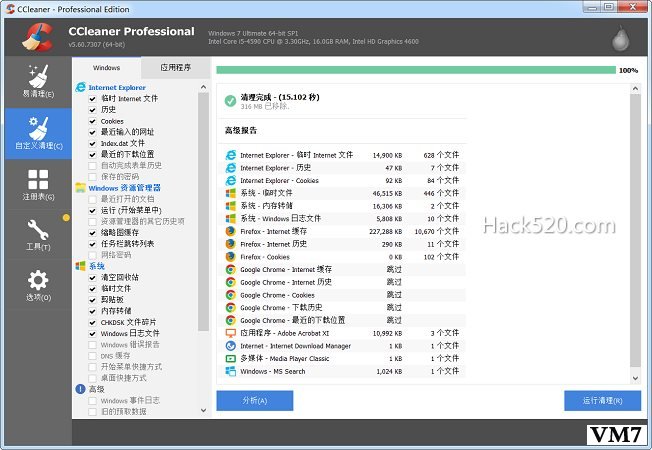
Task: Select the Windows 资源管理器 category heading
Action: point(124,188)
